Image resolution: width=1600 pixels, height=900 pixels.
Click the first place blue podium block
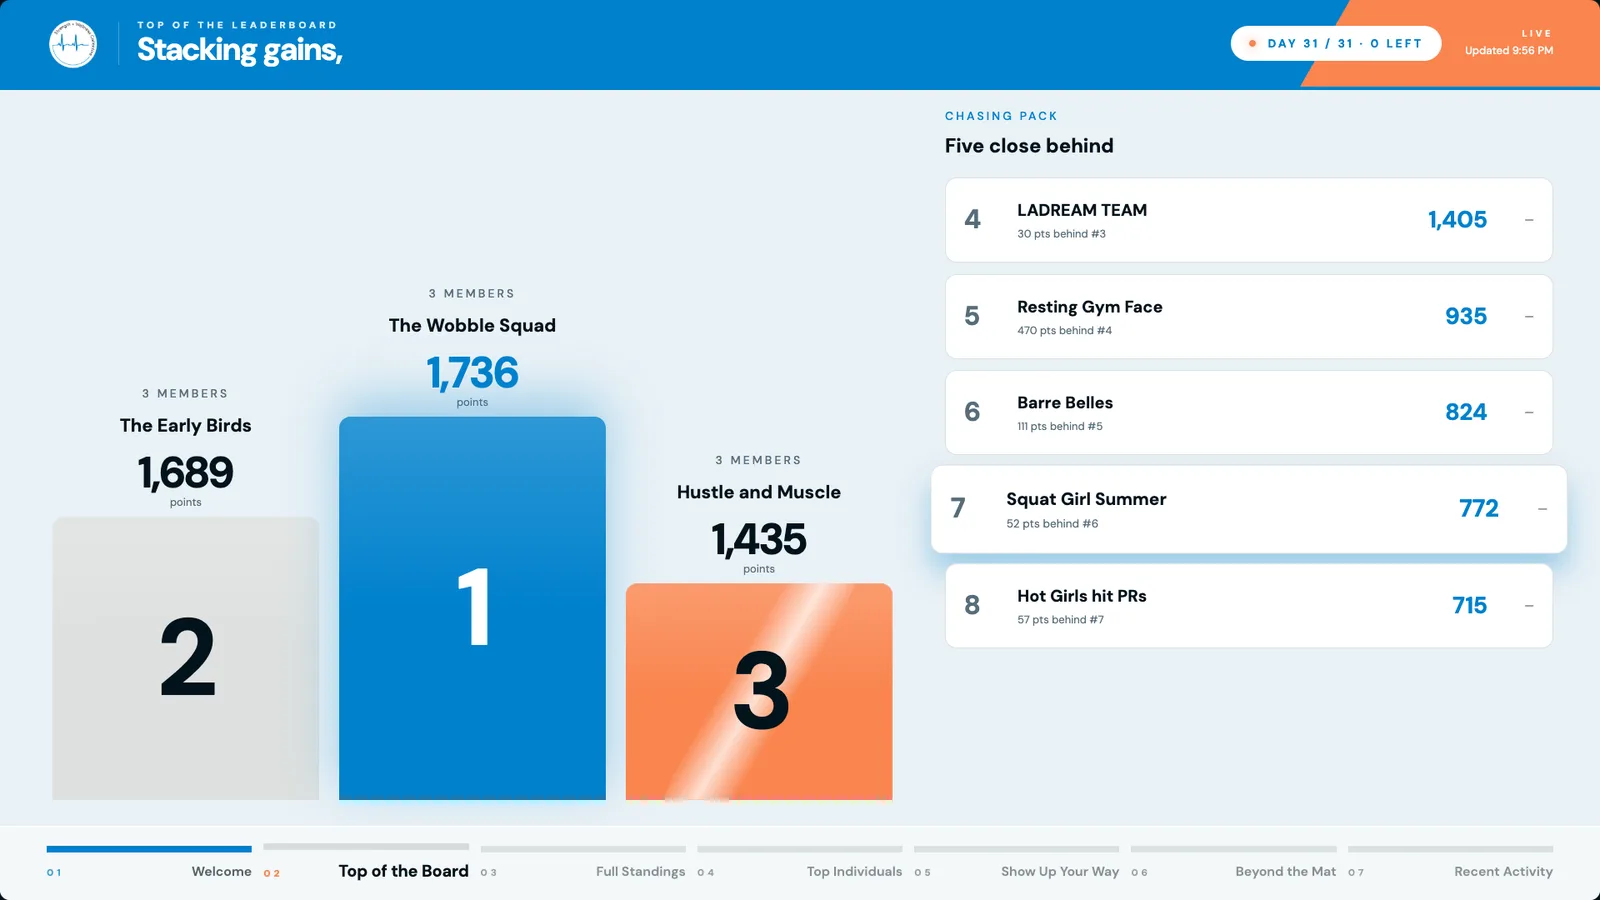tap(472, 608)
